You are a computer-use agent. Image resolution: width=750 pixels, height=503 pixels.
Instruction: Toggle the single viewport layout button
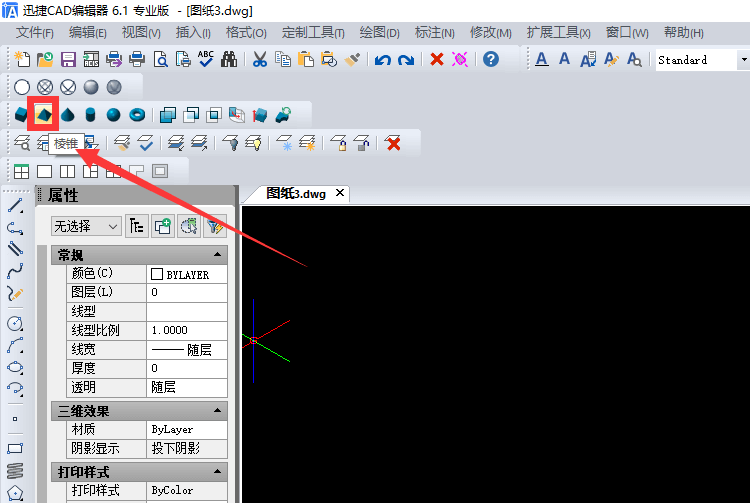tap(44, 171)
